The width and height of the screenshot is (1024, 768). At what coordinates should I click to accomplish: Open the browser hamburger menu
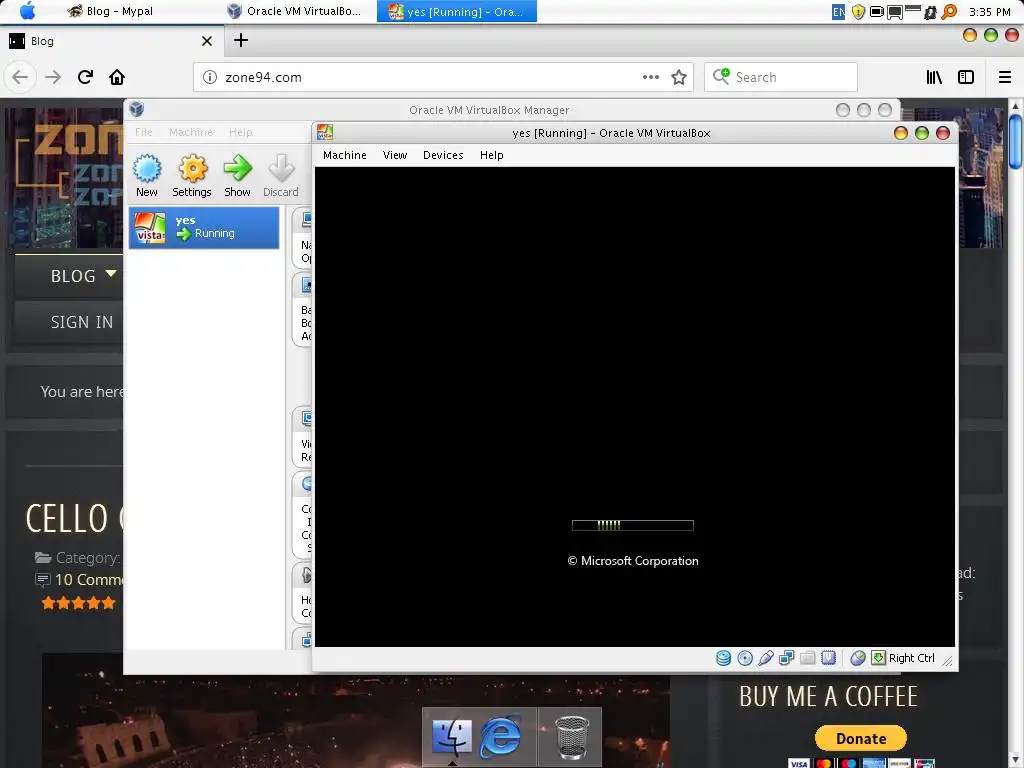tap(1005, 77)
